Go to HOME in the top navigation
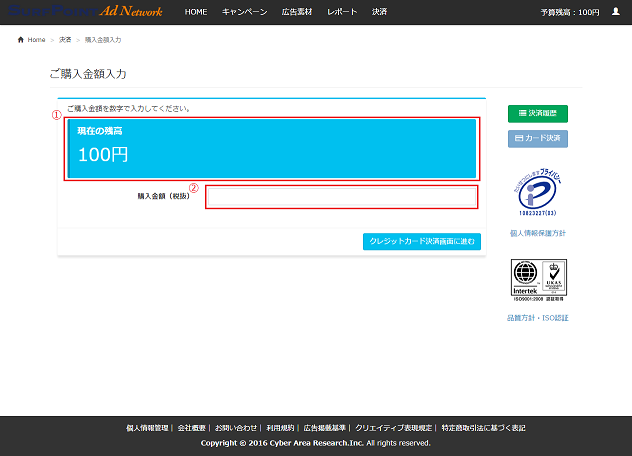The width and height of the screenshot is (632, 456). 196,12
